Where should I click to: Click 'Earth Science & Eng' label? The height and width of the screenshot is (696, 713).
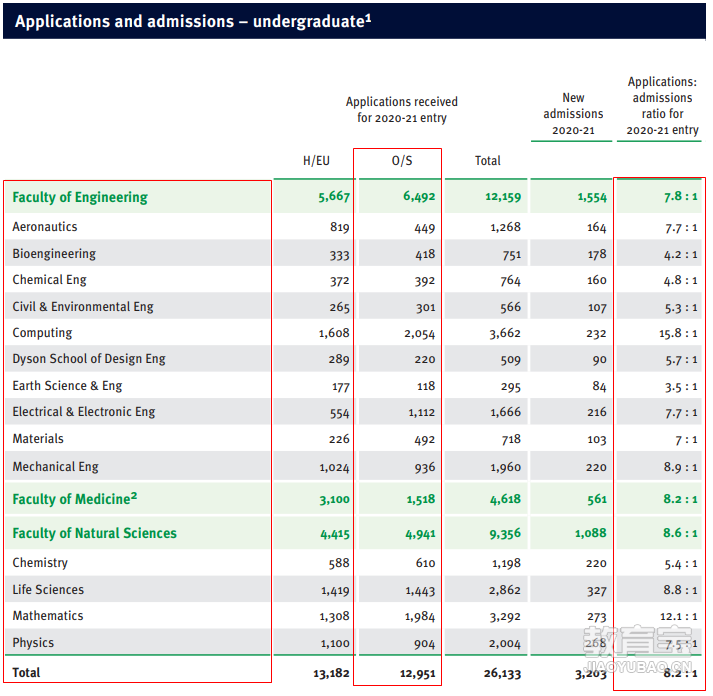[67, 386]
